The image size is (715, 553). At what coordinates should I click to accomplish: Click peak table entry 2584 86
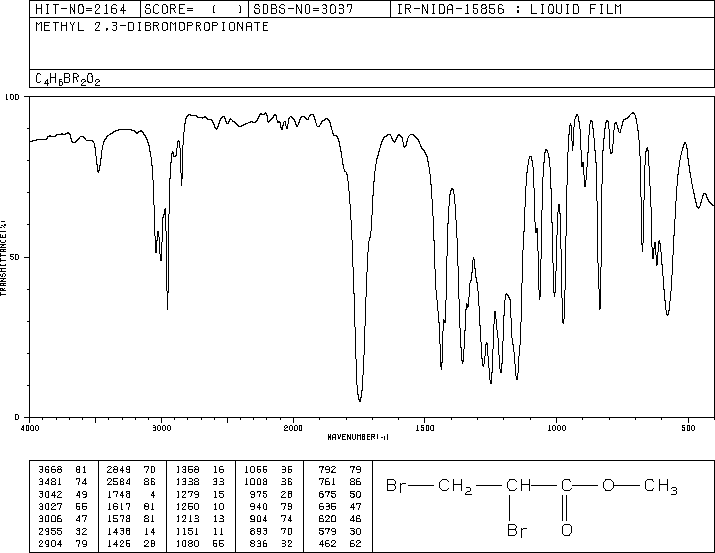(x=131, y=482)
